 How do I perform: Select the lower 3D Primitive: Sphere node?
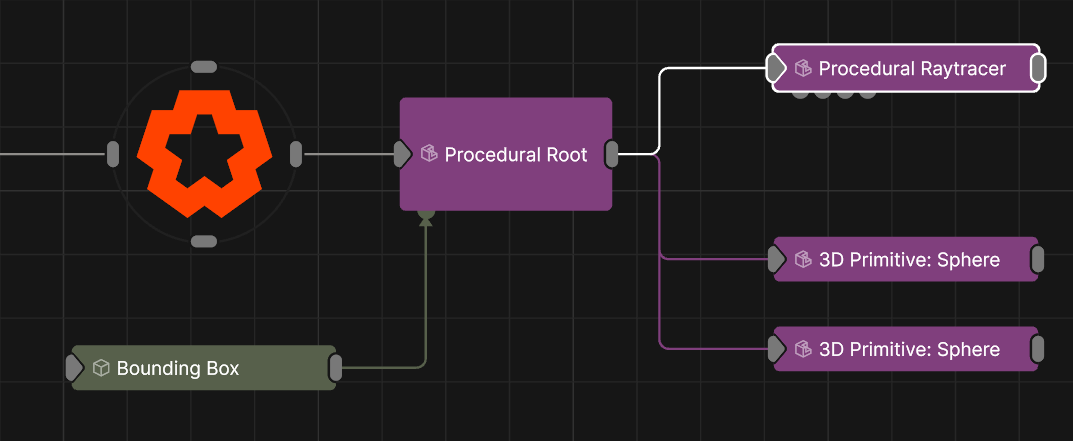point(909,349)
